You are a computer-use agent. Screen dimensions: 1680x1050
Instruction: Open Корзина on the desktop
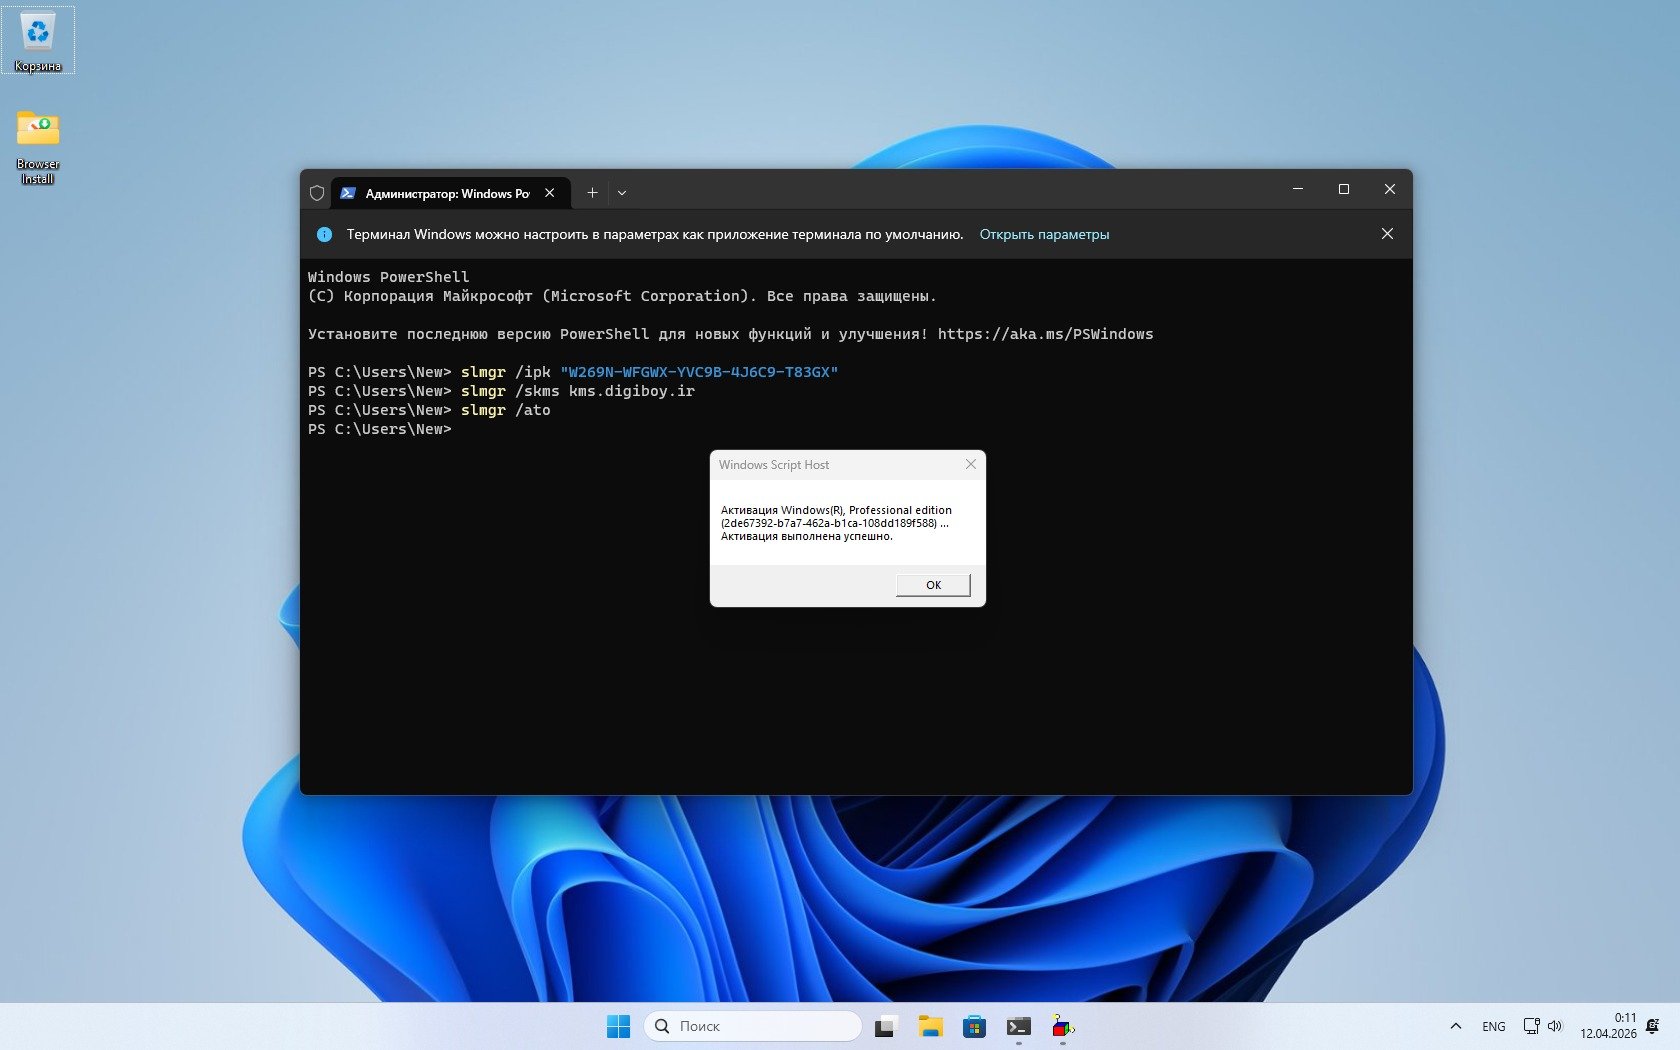(38, 40)
